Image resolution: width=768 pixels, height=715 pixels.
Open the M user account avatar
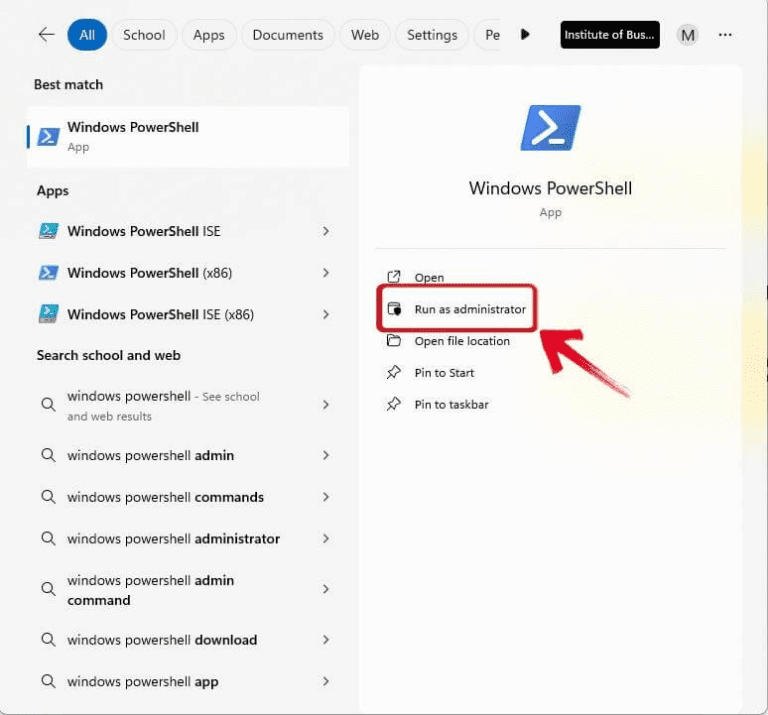pyautogui.click(x=687, y=35)
